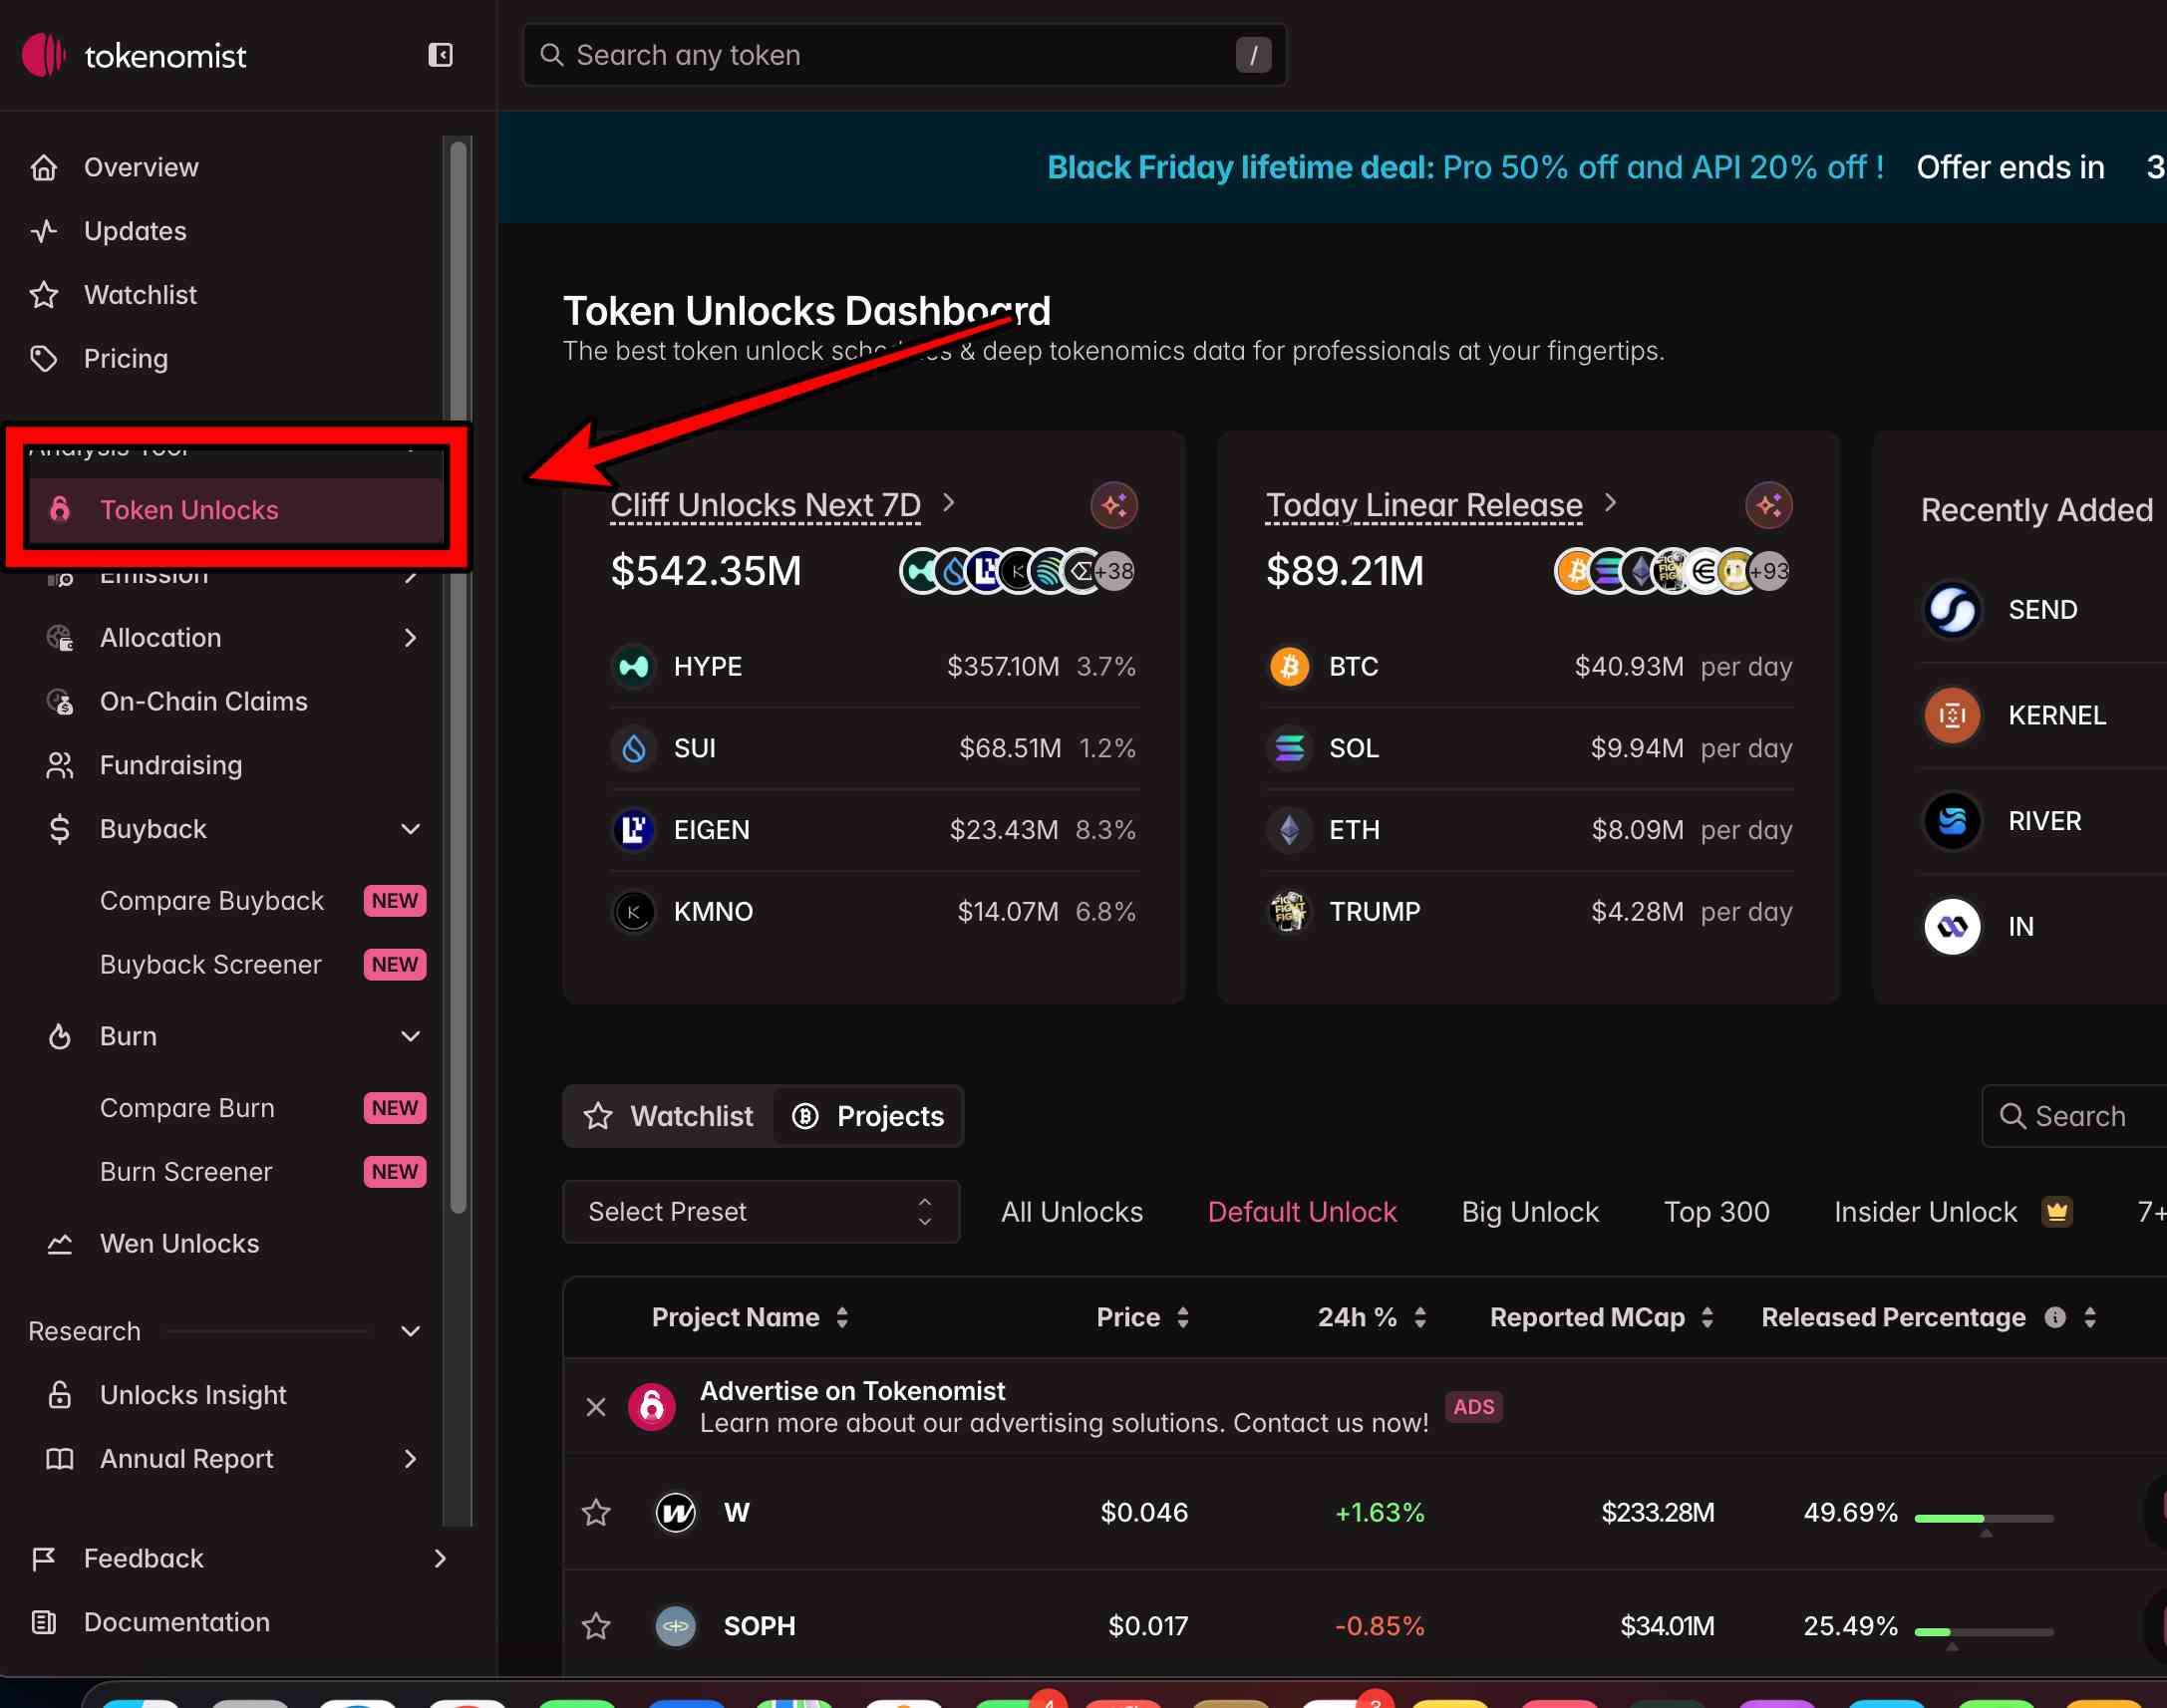The width and height of the screenshot is (2167, 1708).
Task: Select the All Unlocks filter tab
Action: pos(1071,1212)
